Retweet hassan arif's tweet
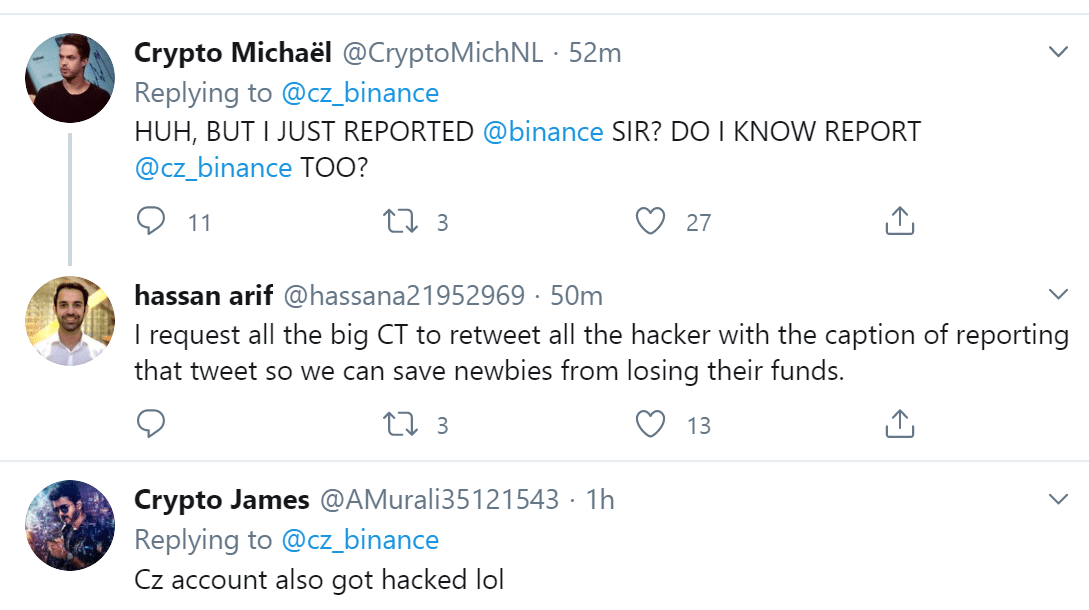Image resolution: width=1089 pixels, height=610 pixels. tap(400, 424)
